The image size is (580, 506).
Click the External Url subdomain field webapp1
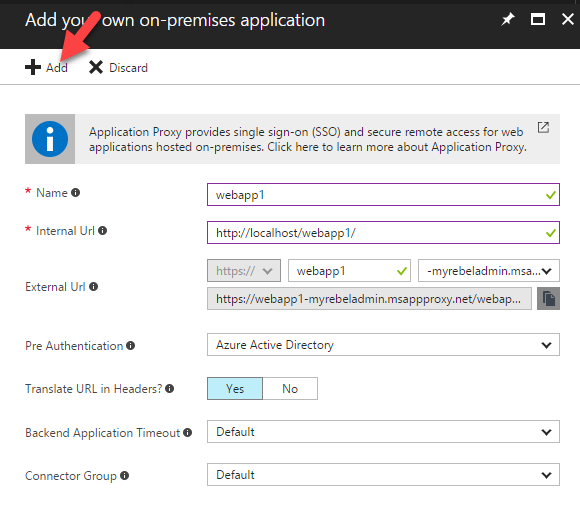coord(349,271)
